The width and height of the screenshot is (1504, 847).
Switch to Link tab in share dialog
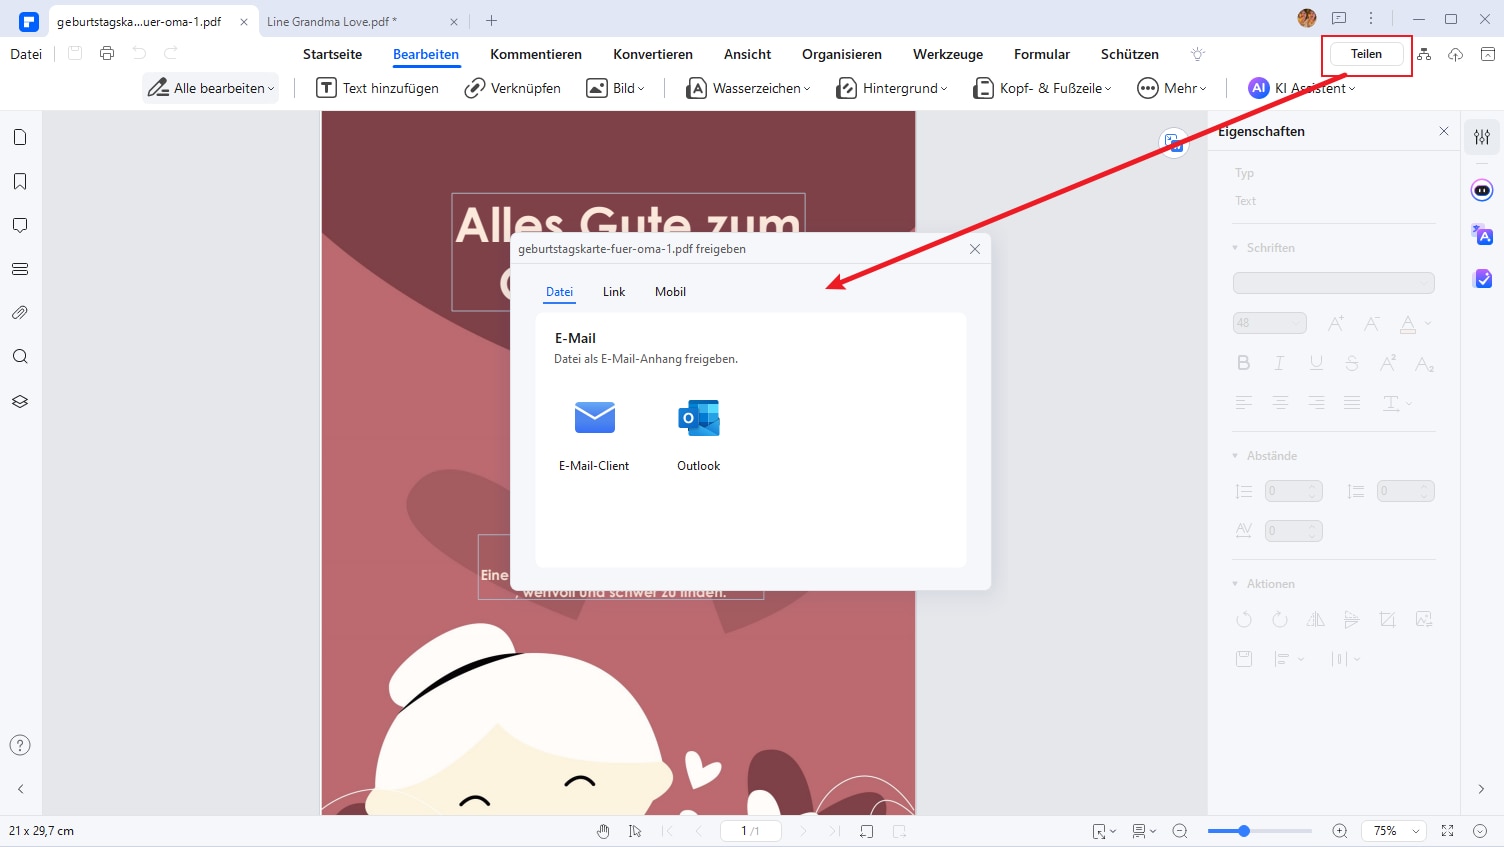[x=614, y=292]
